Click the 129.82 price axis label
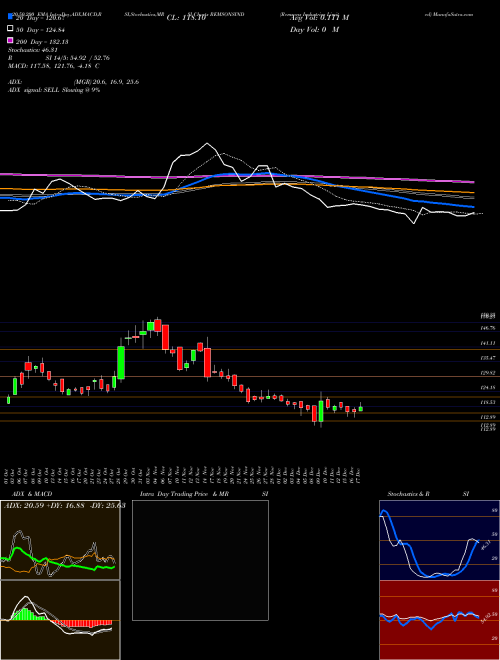The width and height of the screenshot is (500, 660). tap(488, 373)
